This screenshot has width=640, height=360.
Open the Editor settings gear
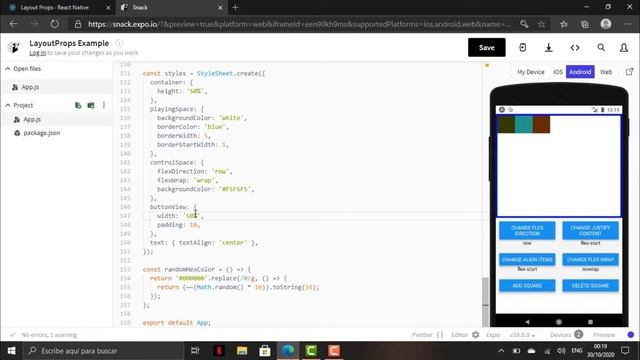(476, 335)
